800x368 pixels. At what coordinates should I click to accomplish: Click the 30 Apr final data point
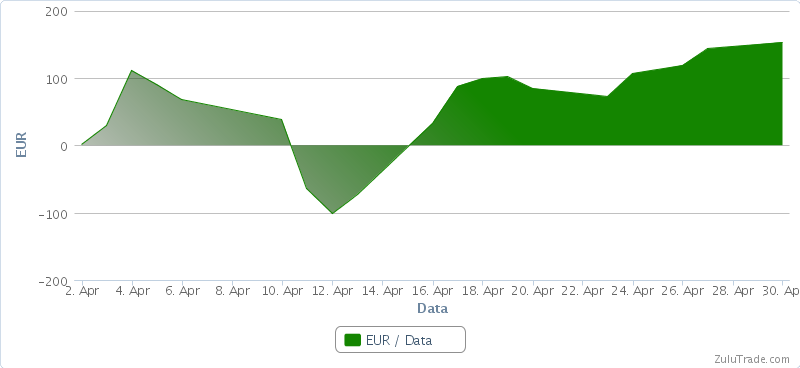[x=782, y=42]
